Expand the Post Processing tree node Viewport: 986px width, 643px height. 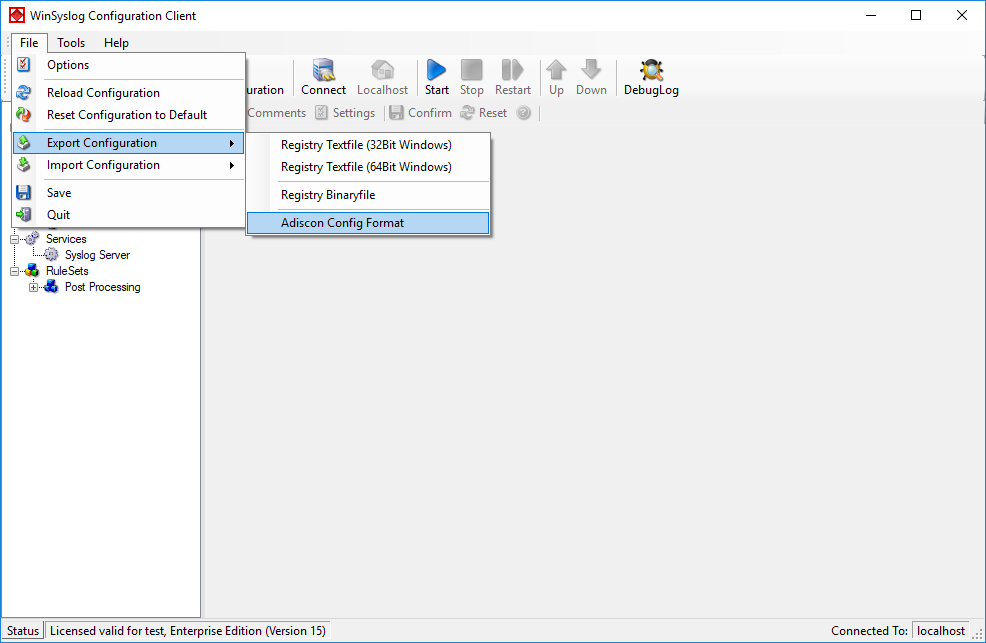[33, 287]
